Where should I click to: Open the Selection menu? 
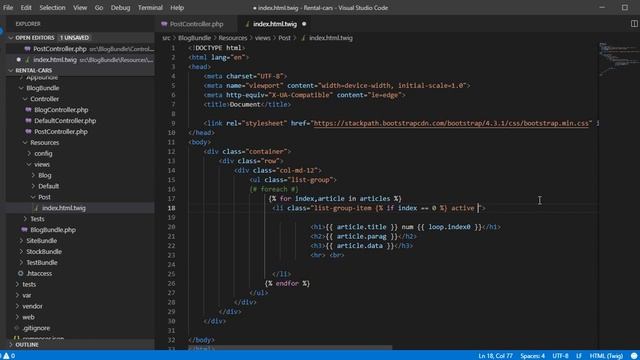point(52,8)
